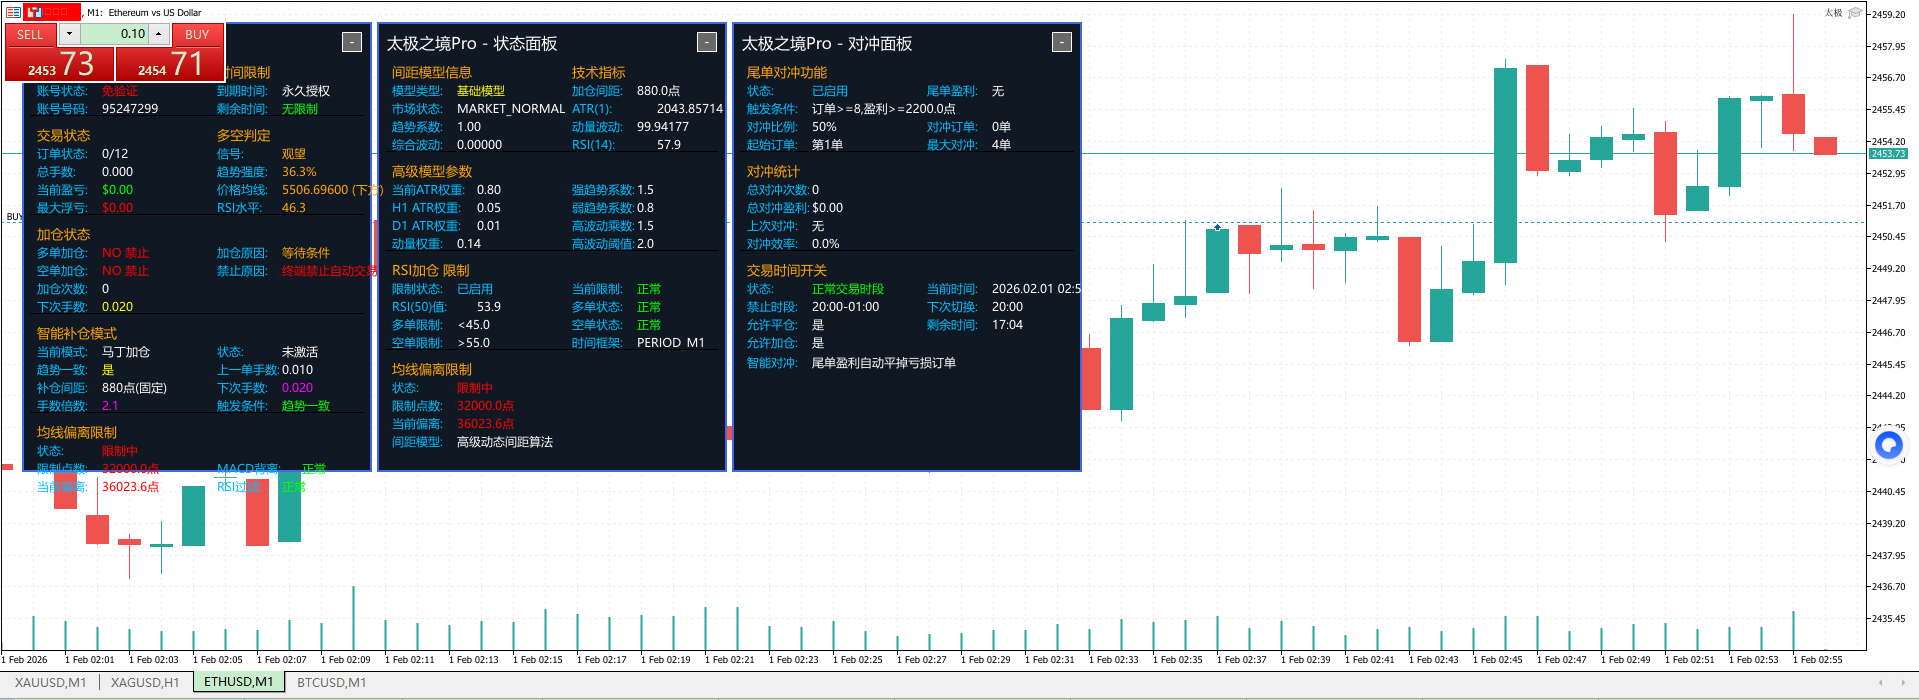Viewport: 1919px width, 700px height.
Task: Minimize the 状态面板 status panel
Action: 707,42
